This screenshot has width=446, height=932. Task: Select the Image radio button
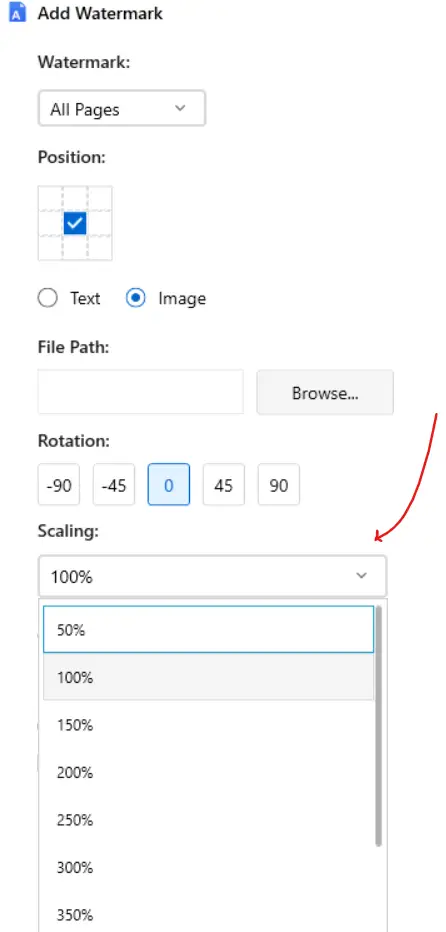pyautogui.click(x=136, y=298)
